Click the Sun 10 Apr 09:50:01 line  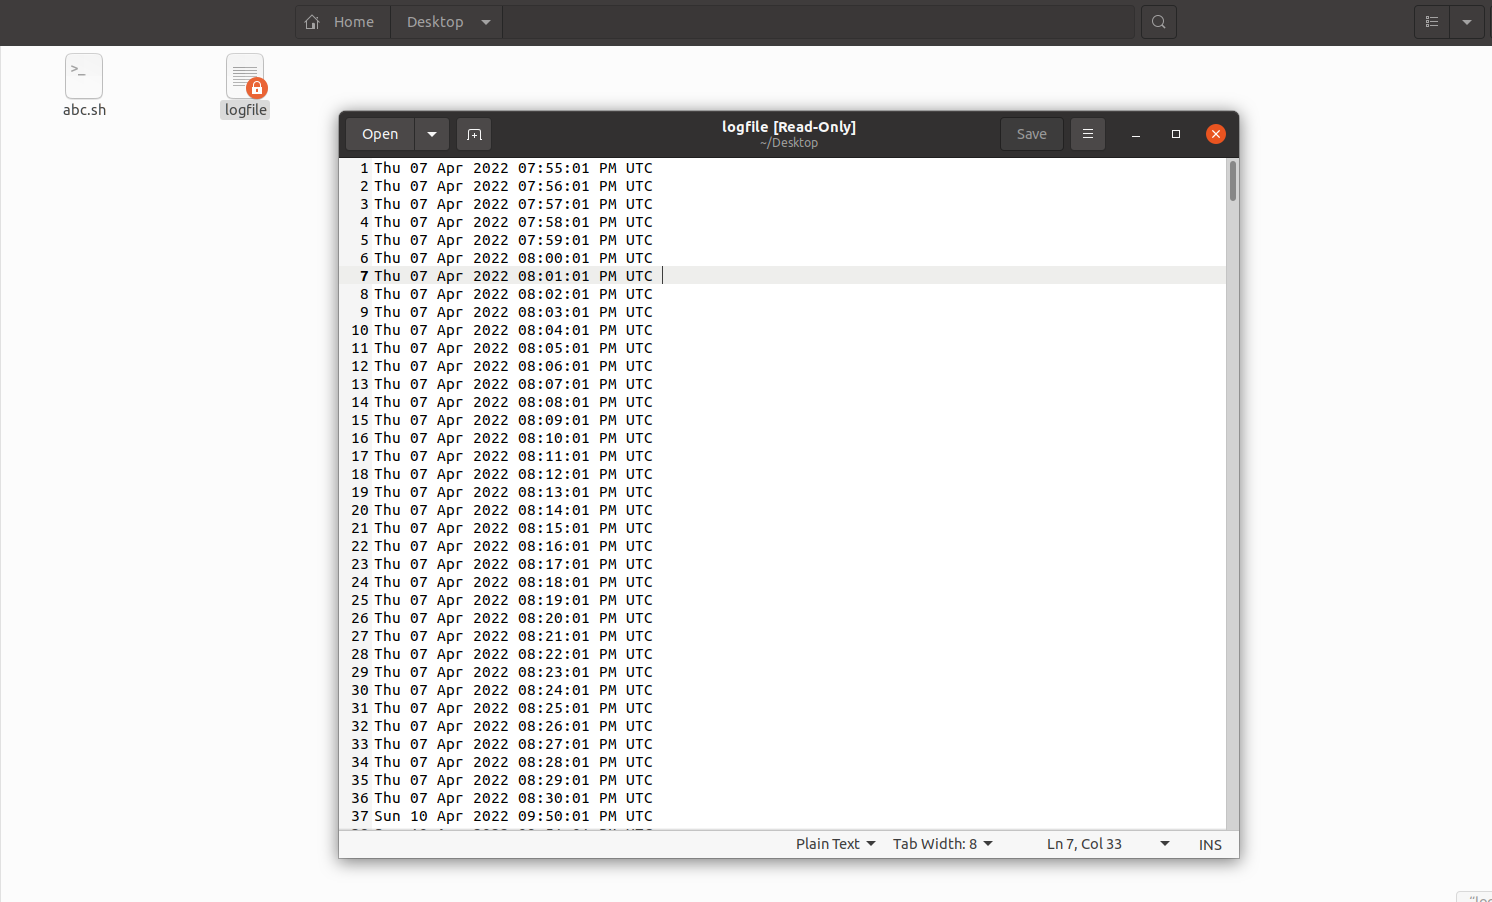coord(513,816)
